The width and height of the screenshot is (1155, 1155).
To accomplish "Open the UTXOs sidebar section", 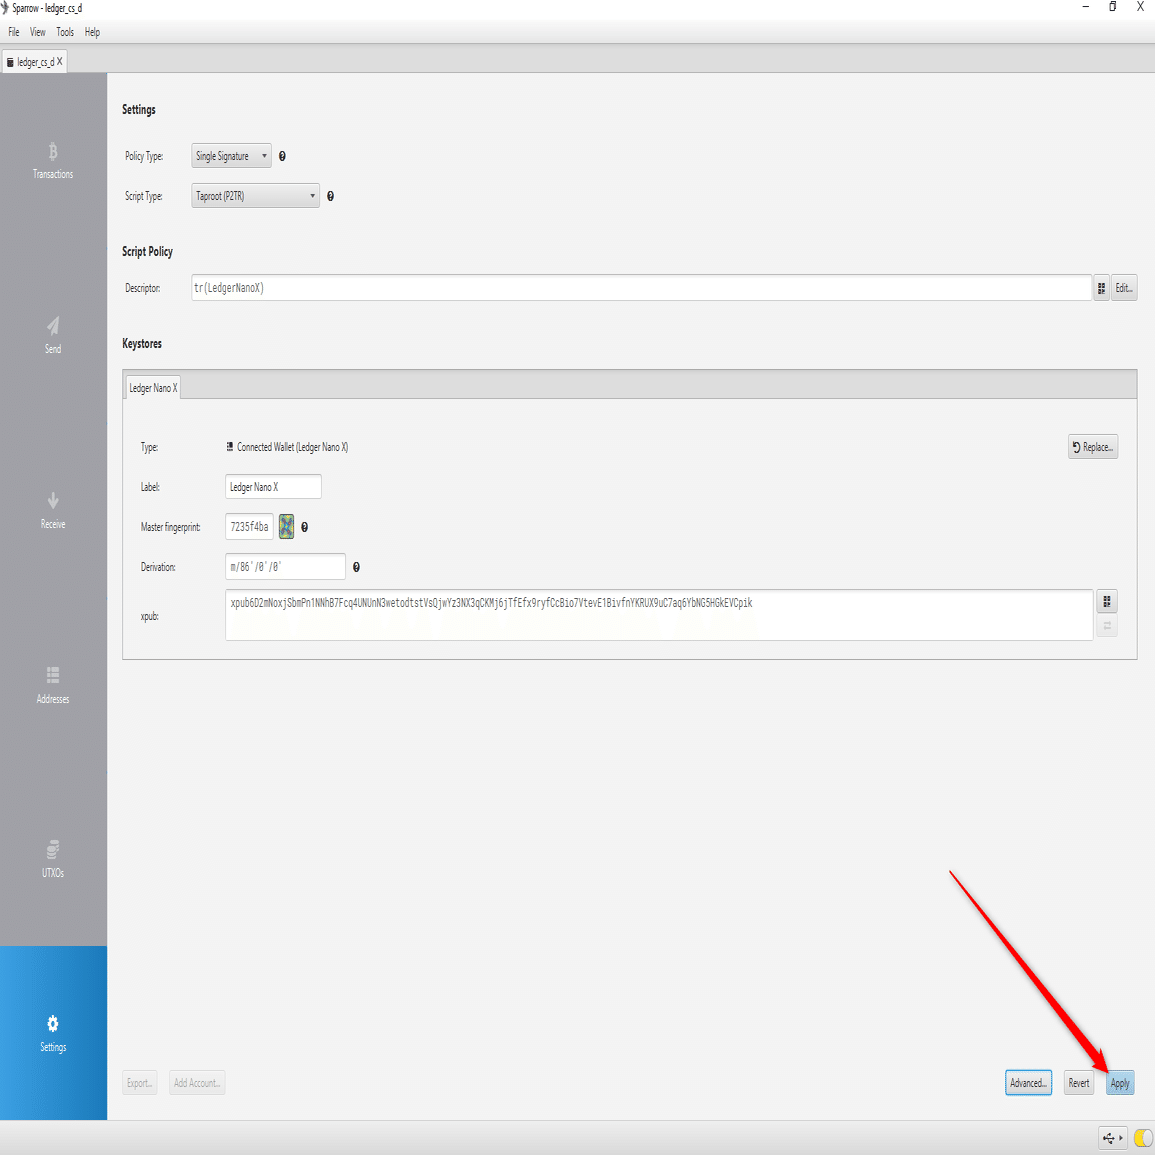I will (53, 859).
